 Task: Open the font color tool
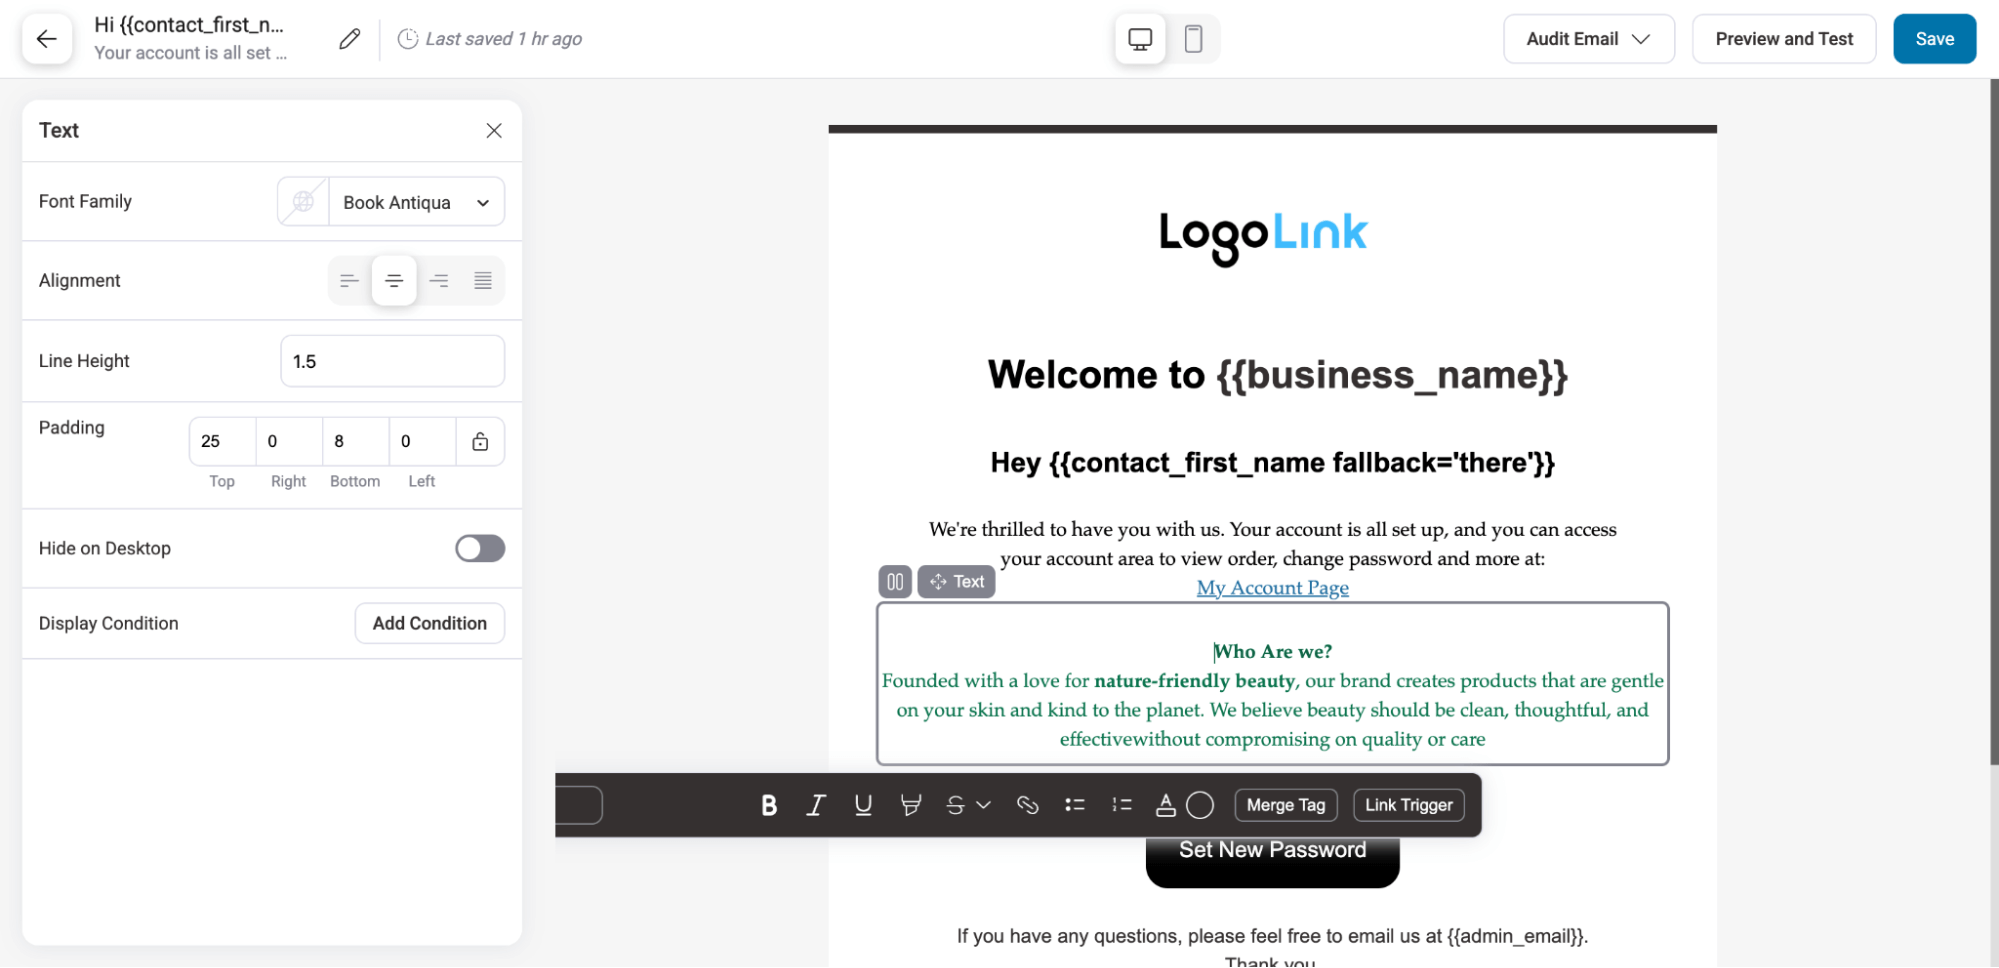pyautogui.click(x=1166, y=805)
